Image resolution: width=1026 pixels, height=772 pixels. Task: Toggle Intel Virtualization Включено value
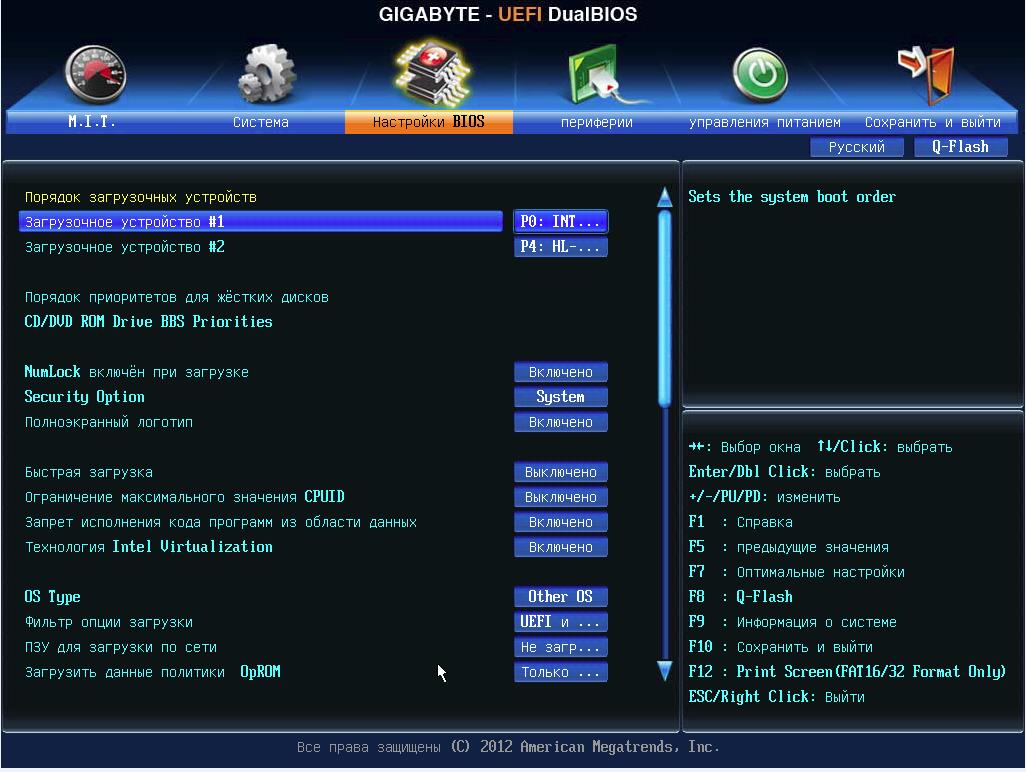(561, 547)
